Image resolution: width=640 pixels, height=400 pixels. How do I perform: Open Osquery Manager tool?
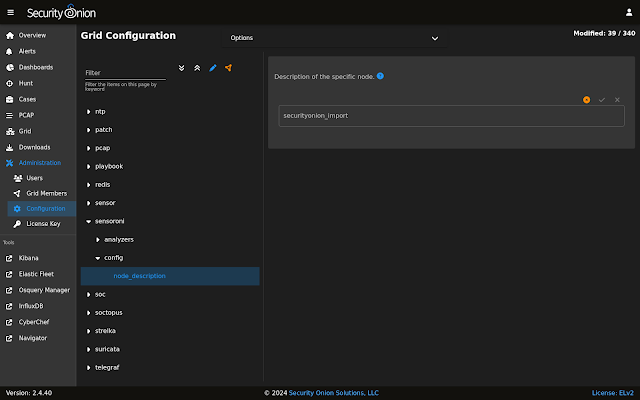[44, 290]
